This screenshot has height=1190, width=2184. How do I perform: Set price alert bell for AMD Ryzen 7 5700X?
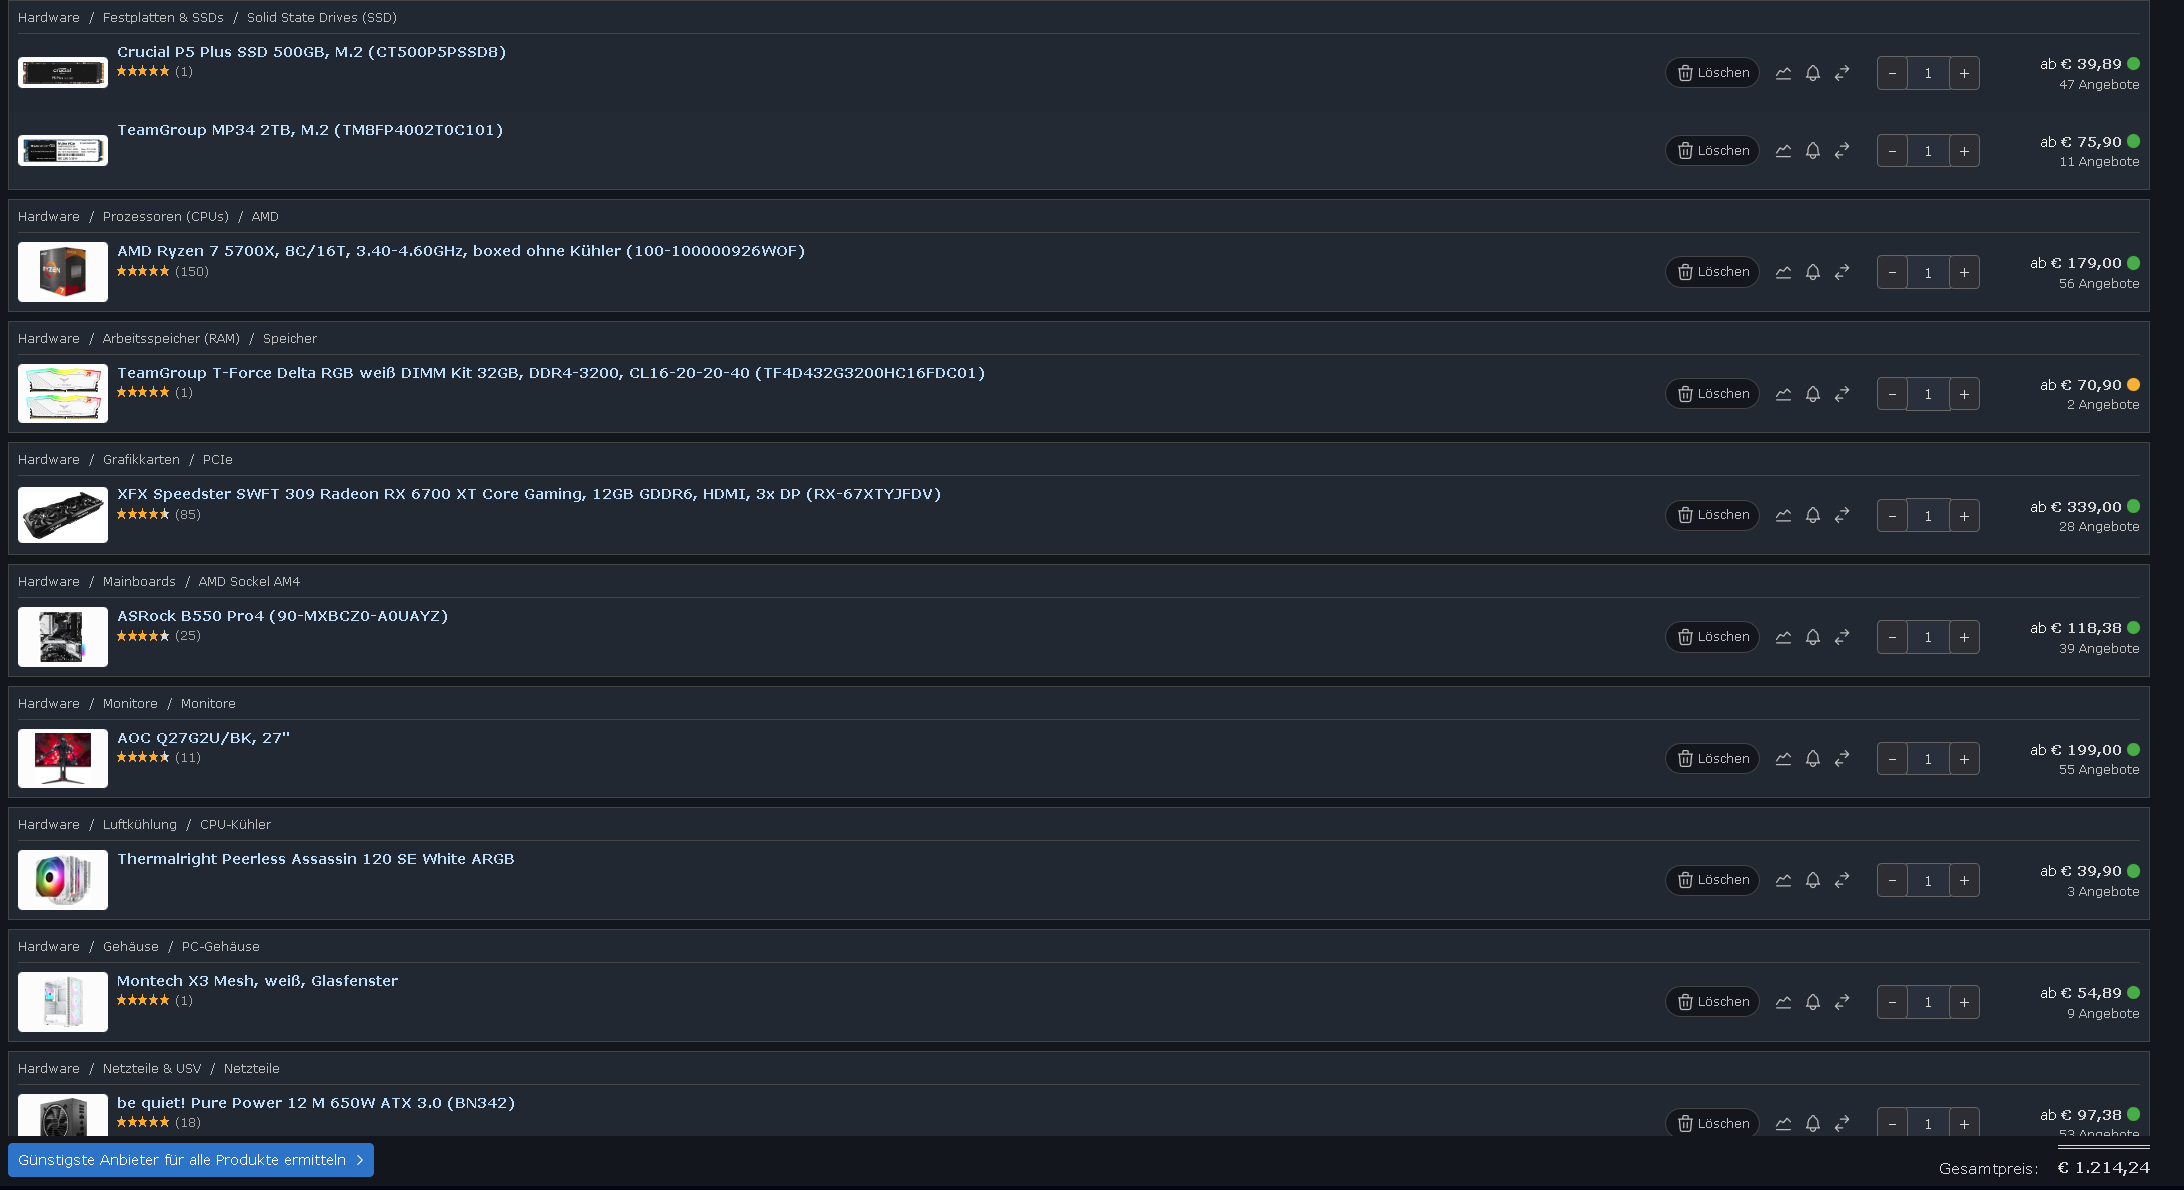point(1812,272)
